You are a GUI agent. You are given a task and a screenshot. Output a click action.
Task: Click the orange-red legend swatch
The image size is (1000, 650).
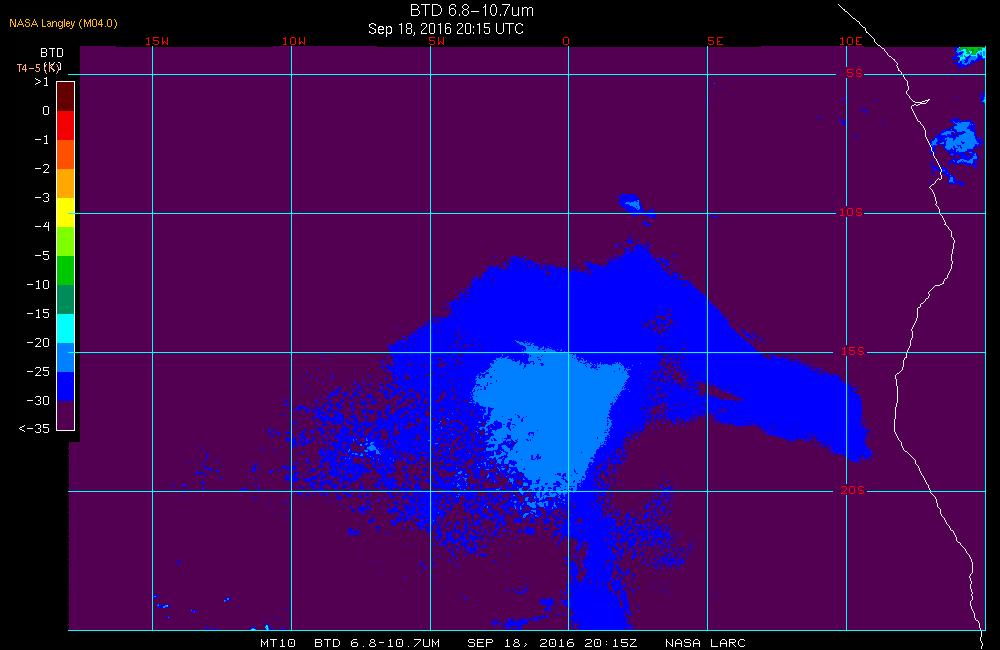click(66, 154)
